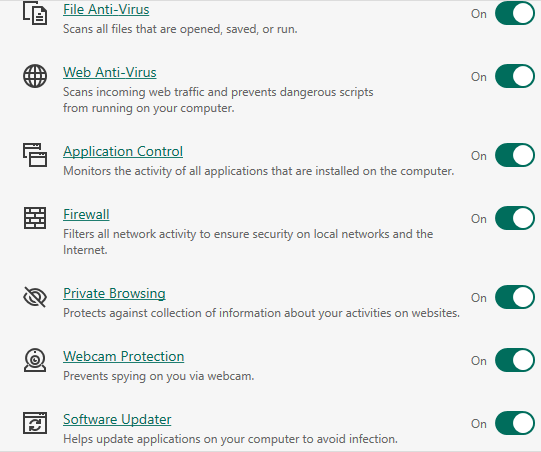Switch off the Firewall toggle
The image size is (541, 452).
point(515,218)
